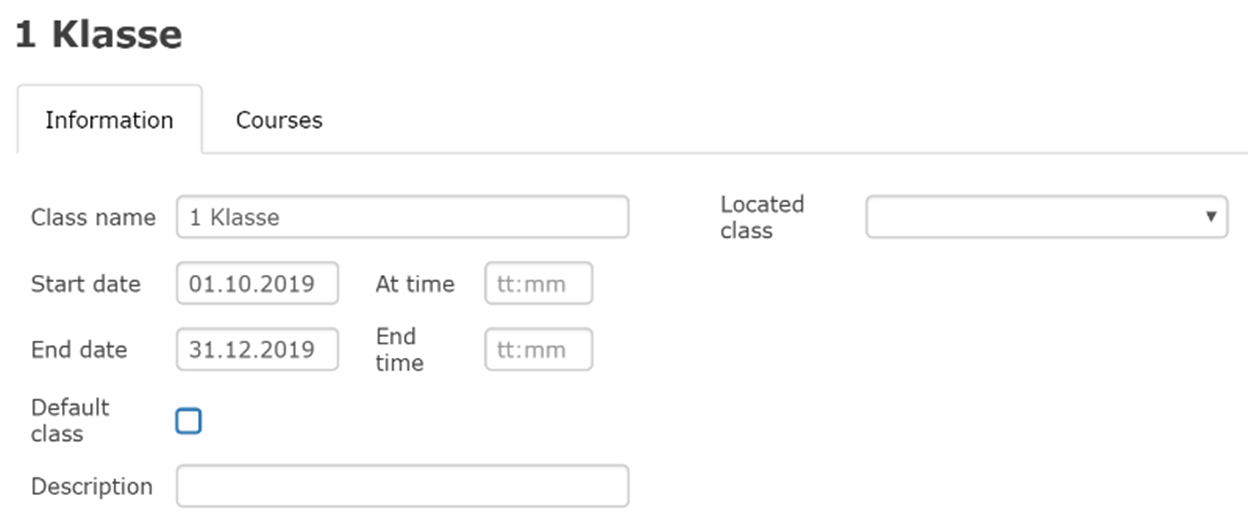Click the "End date" label
This screenshot has height=532, width=1248.
pyautogui.click(x=79, y=350)
